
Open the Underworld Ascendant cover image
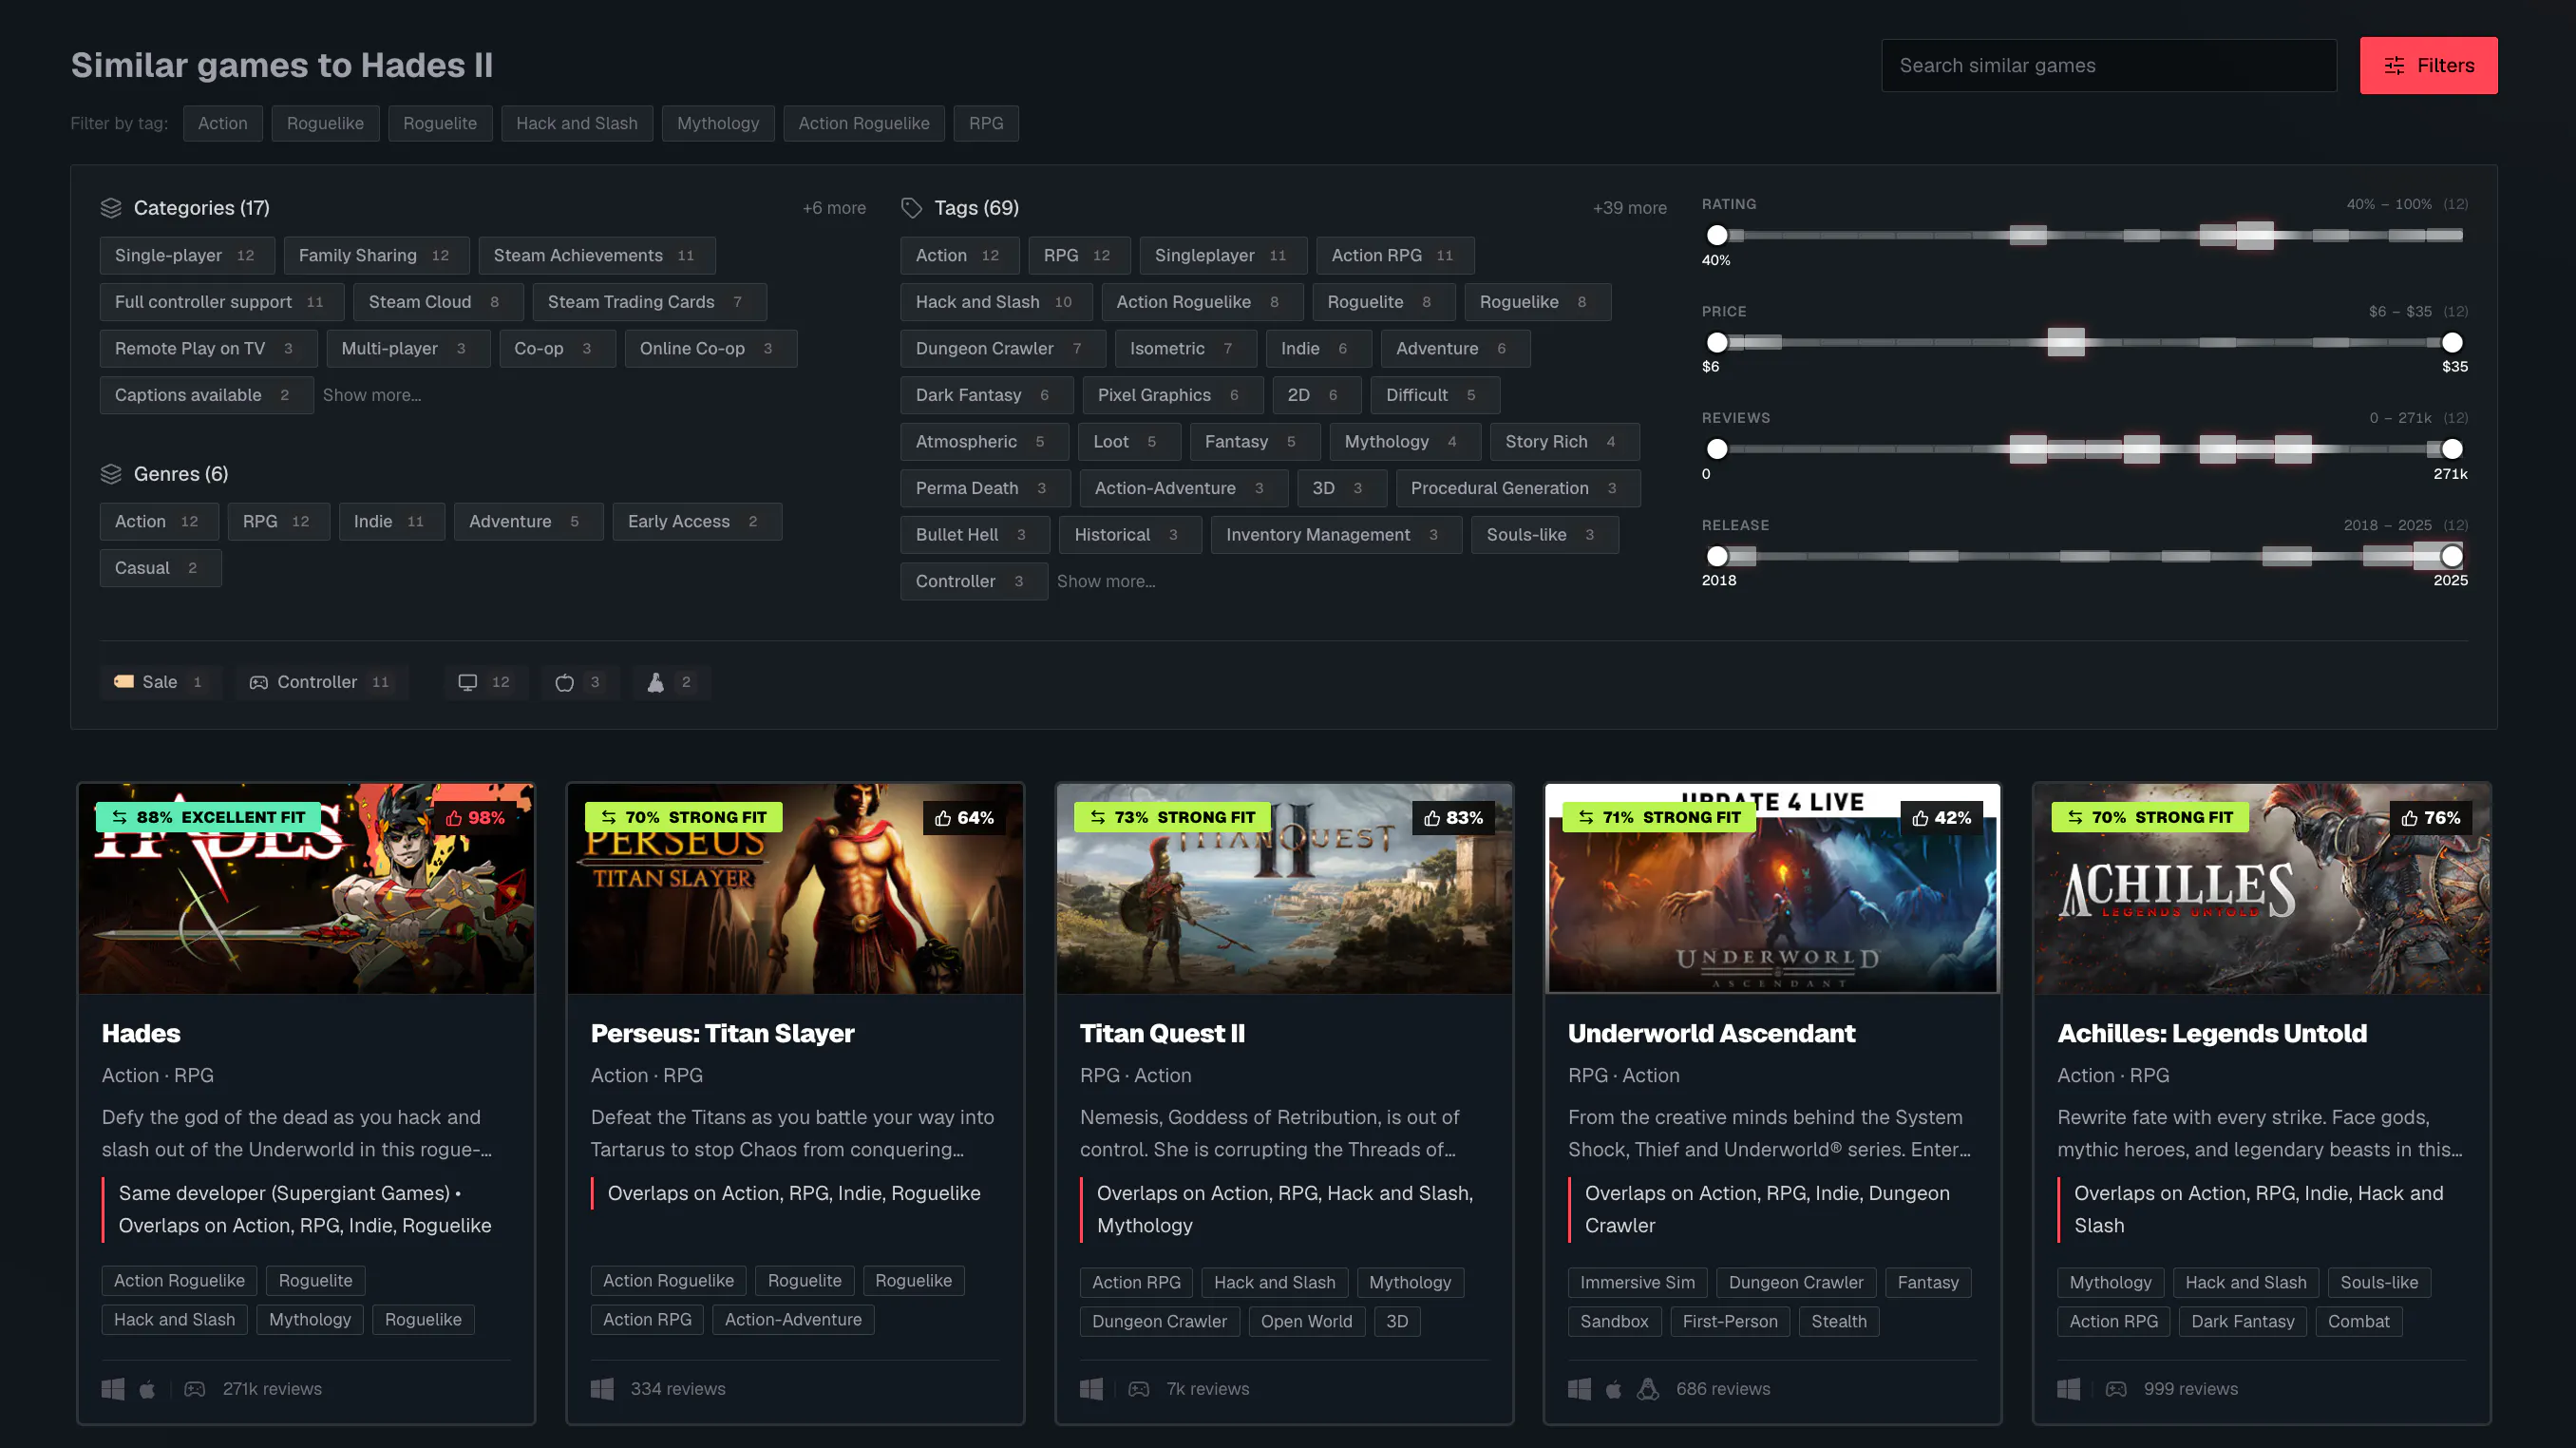pyautogui.click(x=1773, y=889)
